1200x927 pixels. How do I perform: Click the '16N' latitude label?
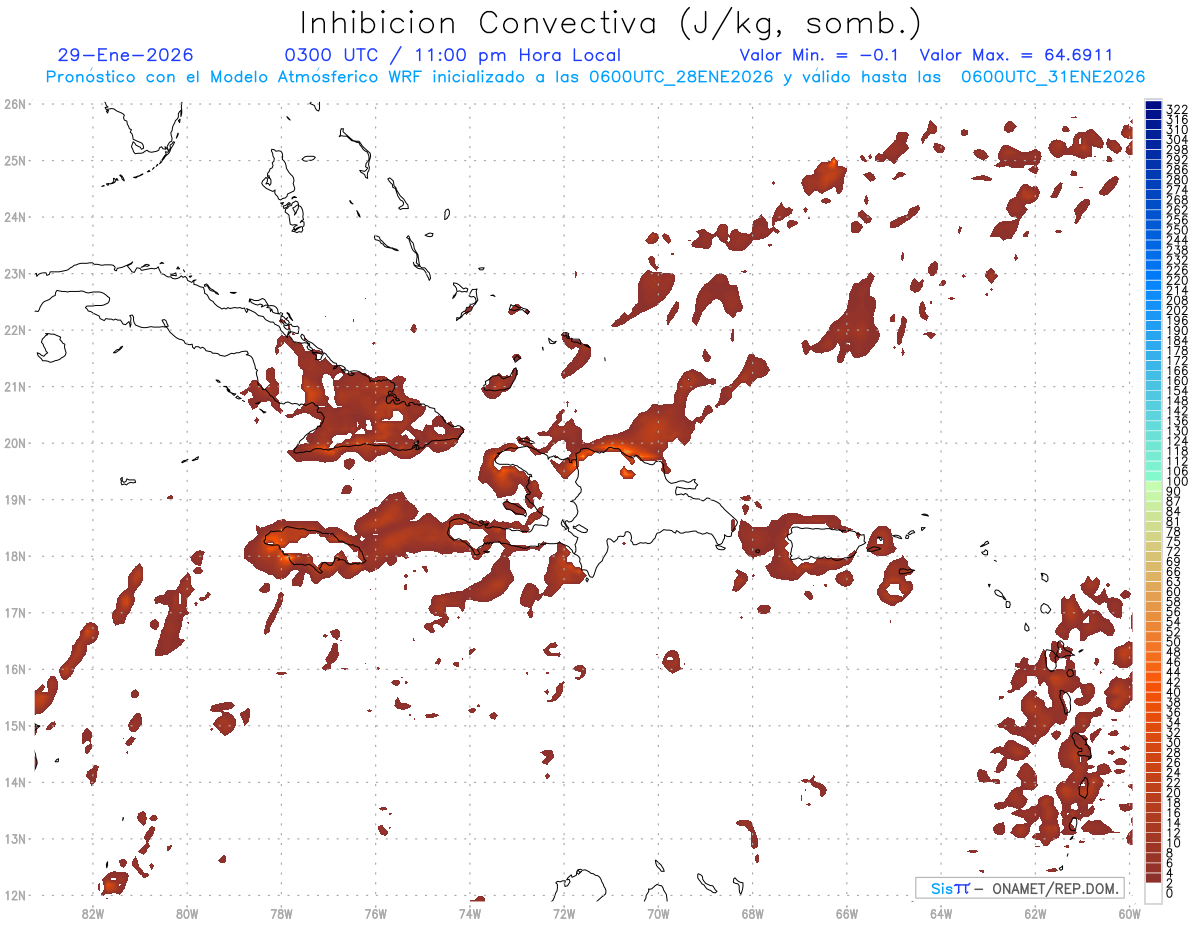pos(15,669)
